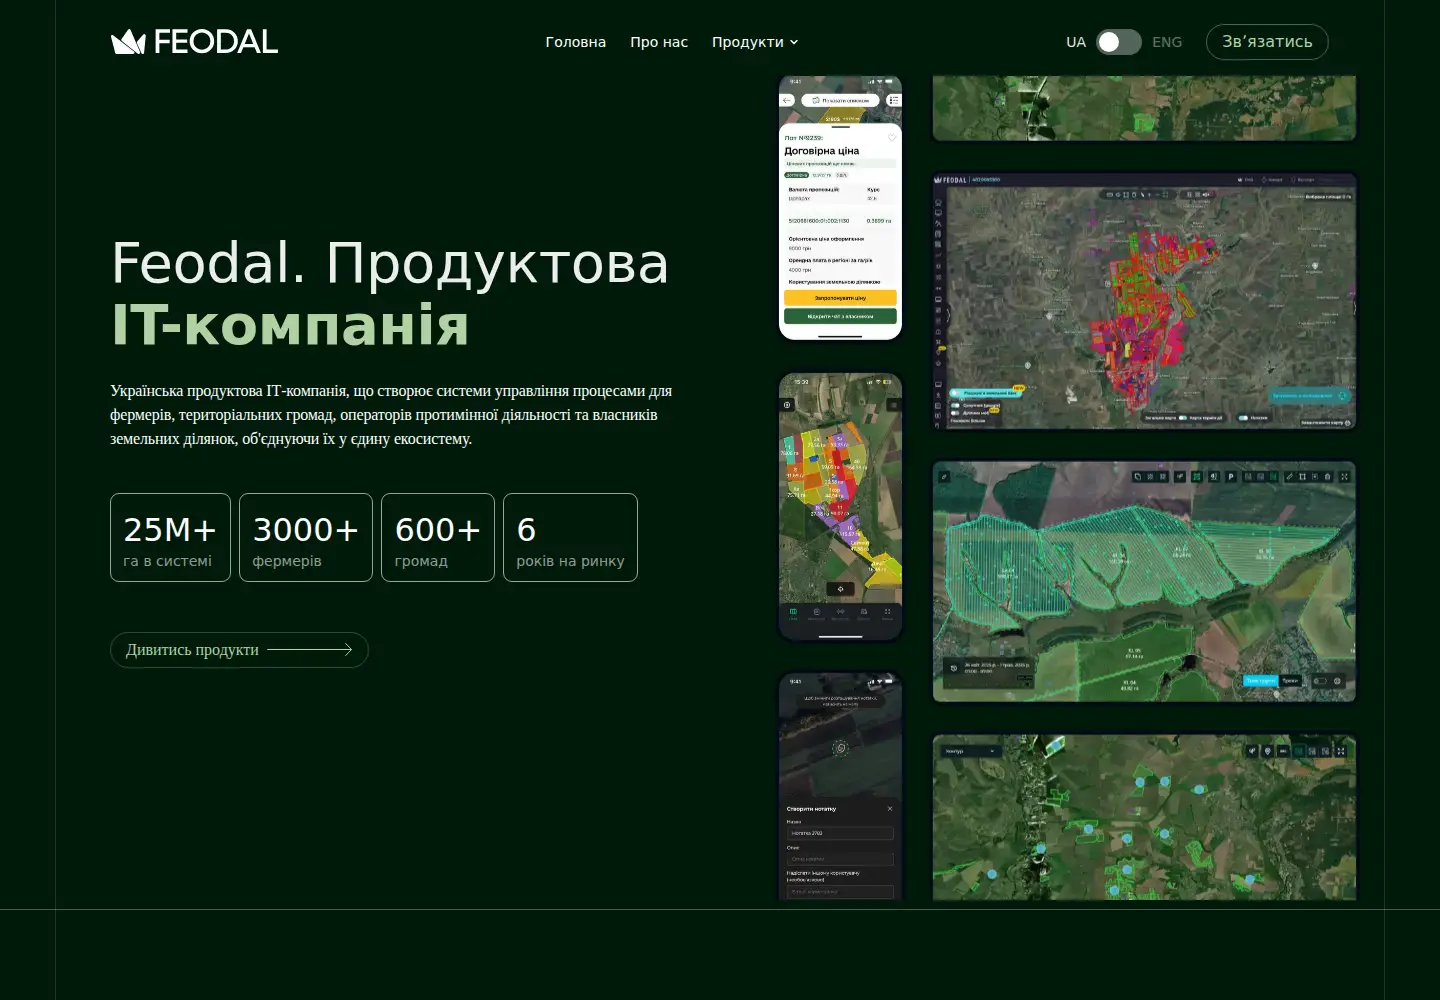Click the dark green button in phone mockup
1440x1000 pixels.
coord(840,316)
